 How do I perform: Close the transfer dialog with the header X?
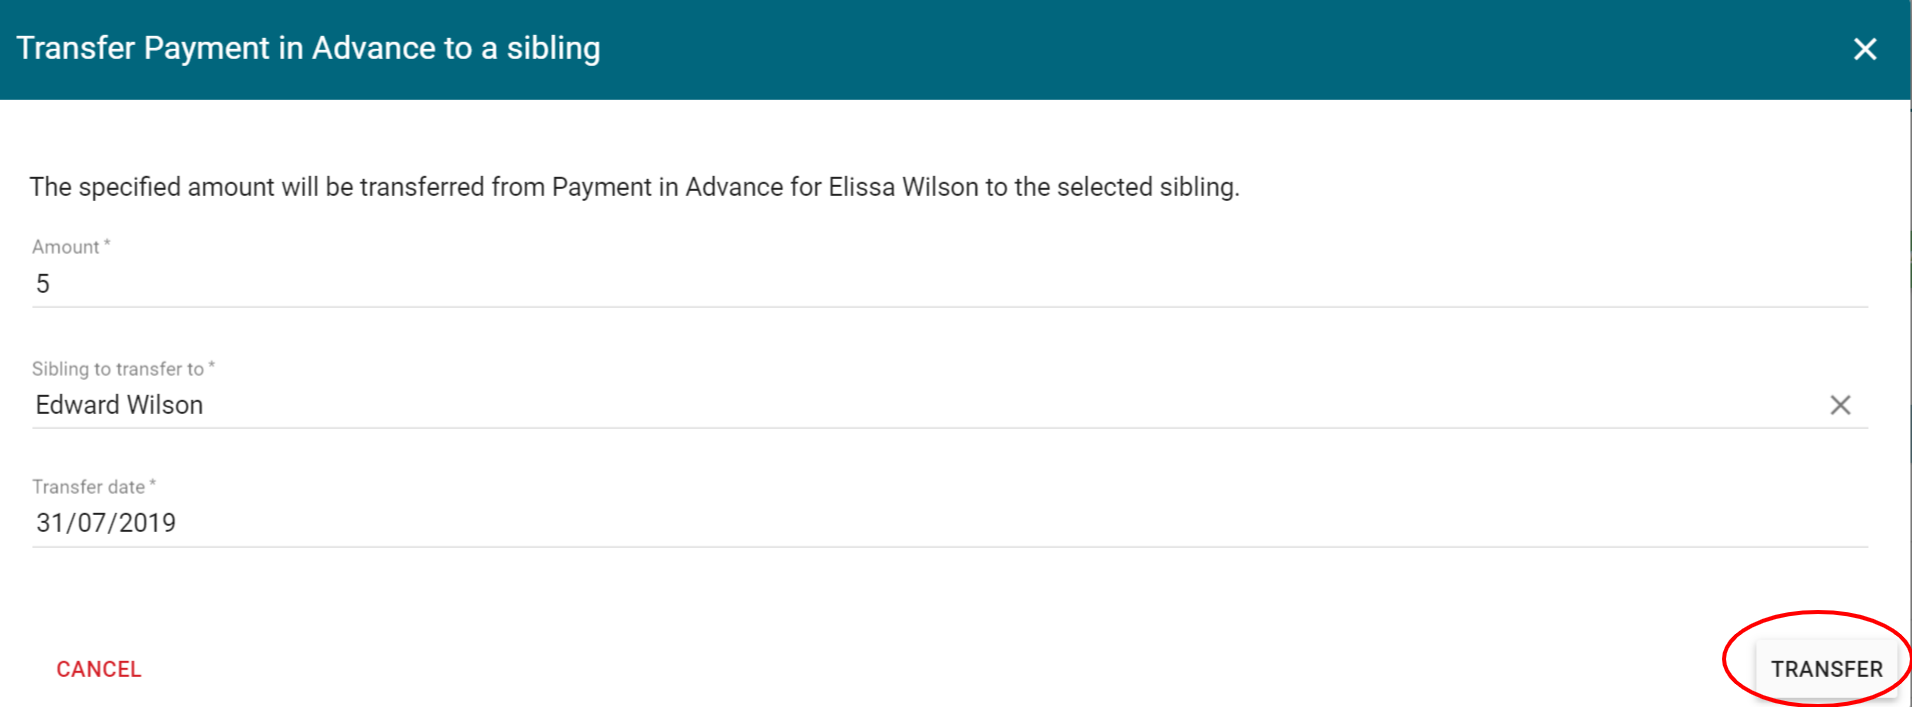[x=1864, y=49]
